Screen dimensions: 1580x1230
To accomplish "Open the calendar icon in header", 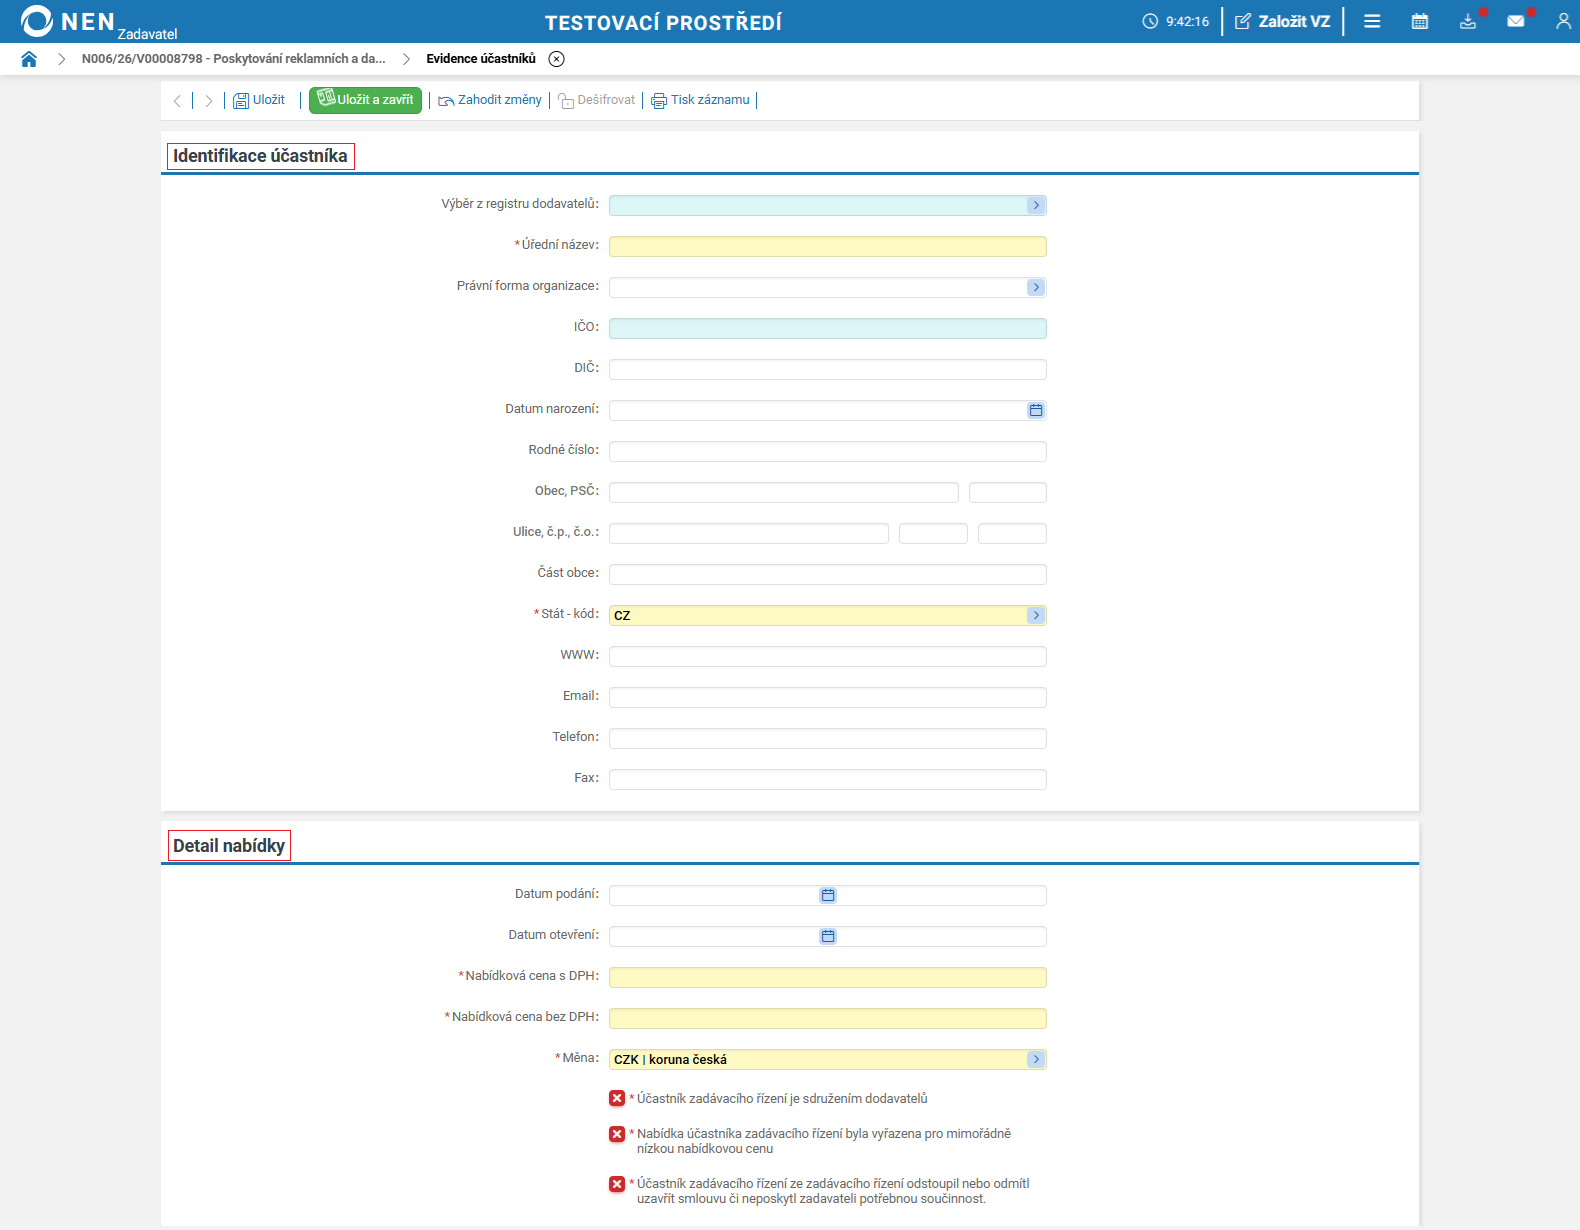I will pos(1420,21).
